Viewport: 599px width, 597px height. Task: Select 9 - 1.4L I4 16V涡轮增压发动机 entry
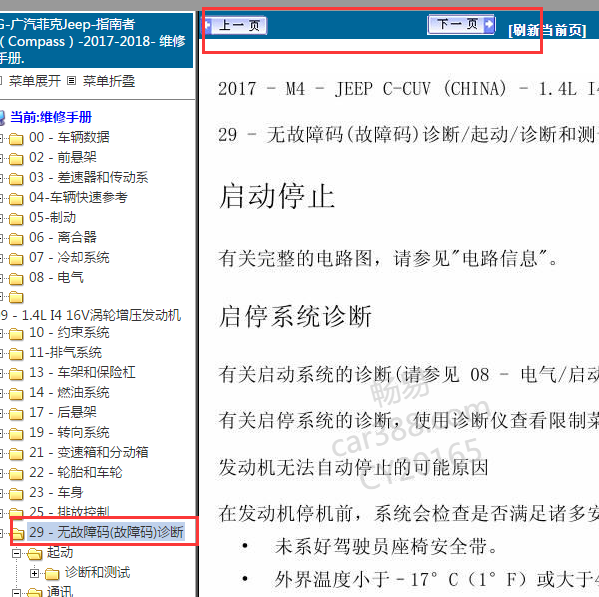(x=91, y=315)
